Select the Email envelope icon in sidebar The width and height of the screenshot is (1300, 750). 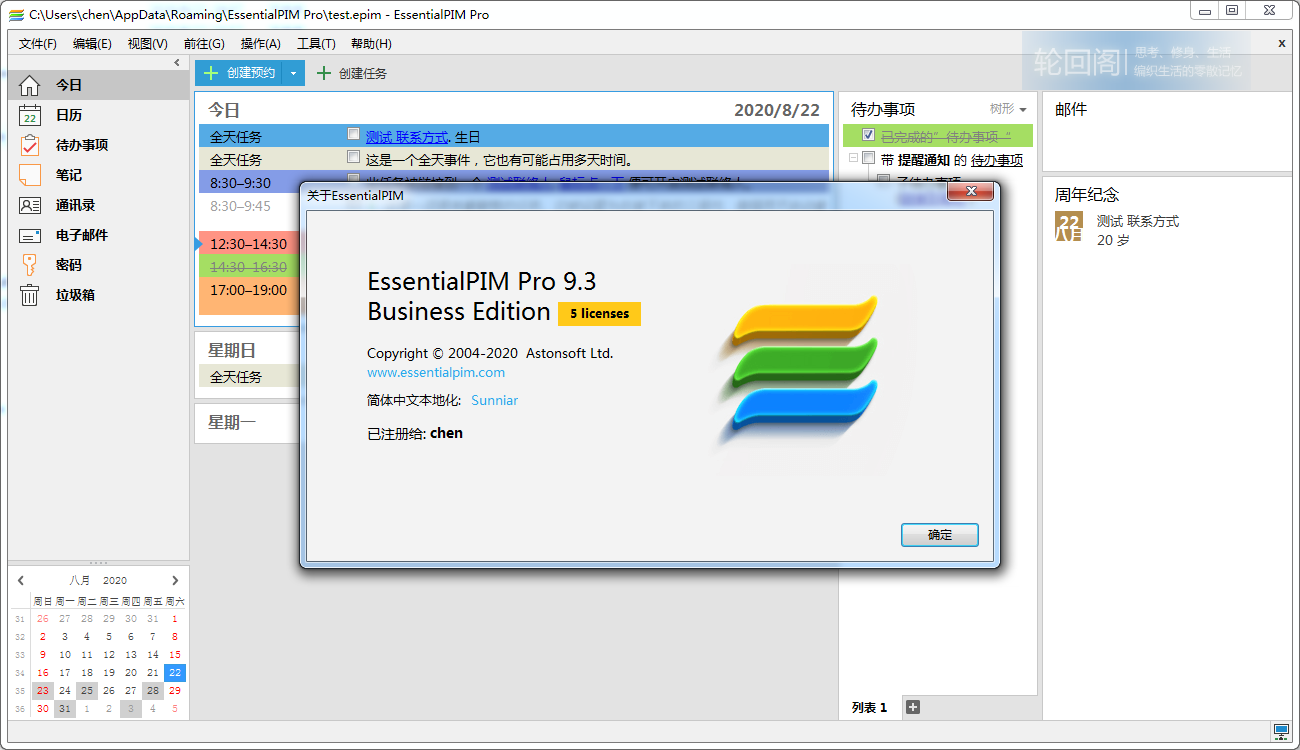click(x=30, y=235)
